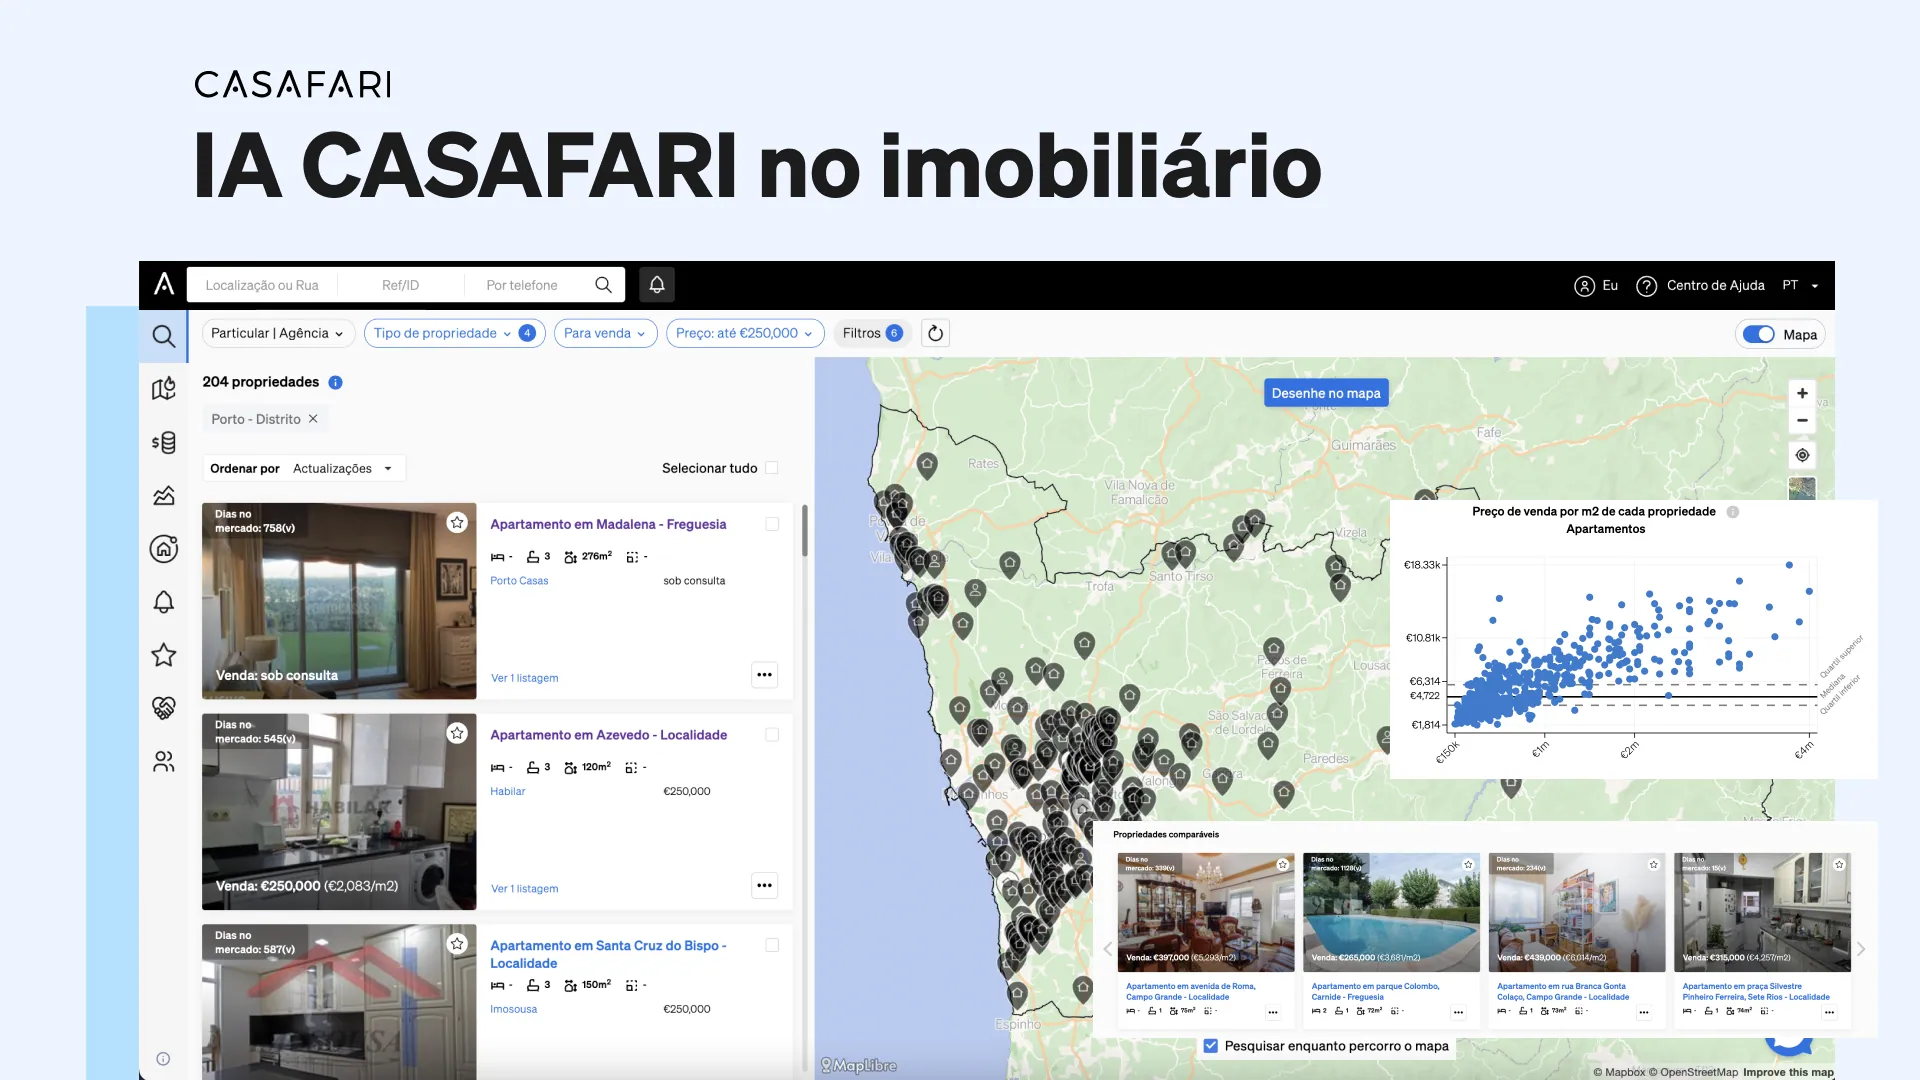The height and width of the screenshot is (1080, 1920).
Task: Open comparable parque Colombo pool photo
Action: click(x=1391, y=912)
